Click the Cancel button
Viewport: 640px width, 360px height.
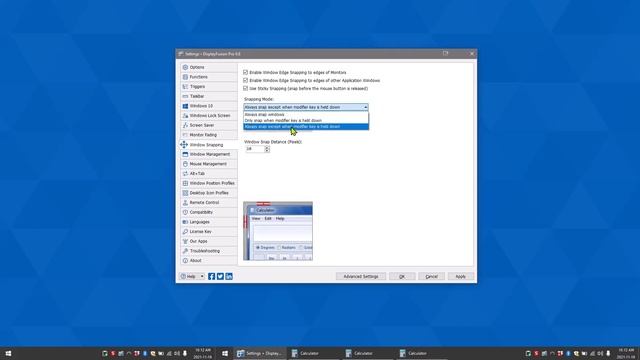(x=431, y=276)
